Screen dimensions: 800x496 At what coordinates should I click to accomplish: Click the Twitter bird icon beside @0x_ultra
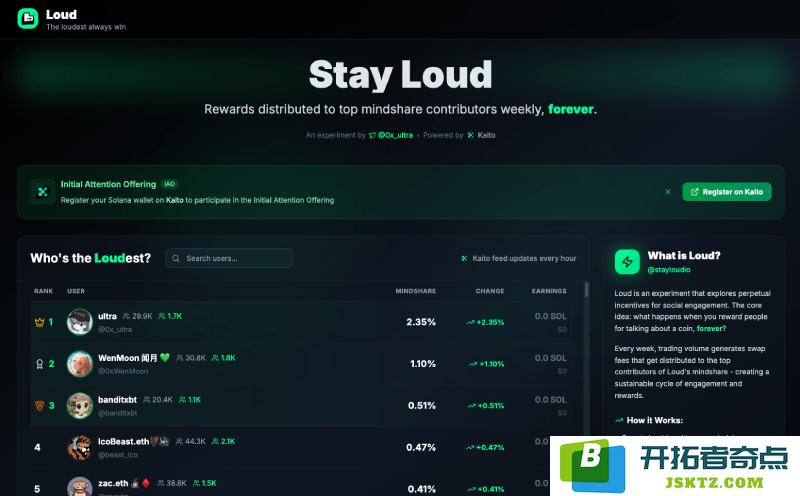pos(372,135)
